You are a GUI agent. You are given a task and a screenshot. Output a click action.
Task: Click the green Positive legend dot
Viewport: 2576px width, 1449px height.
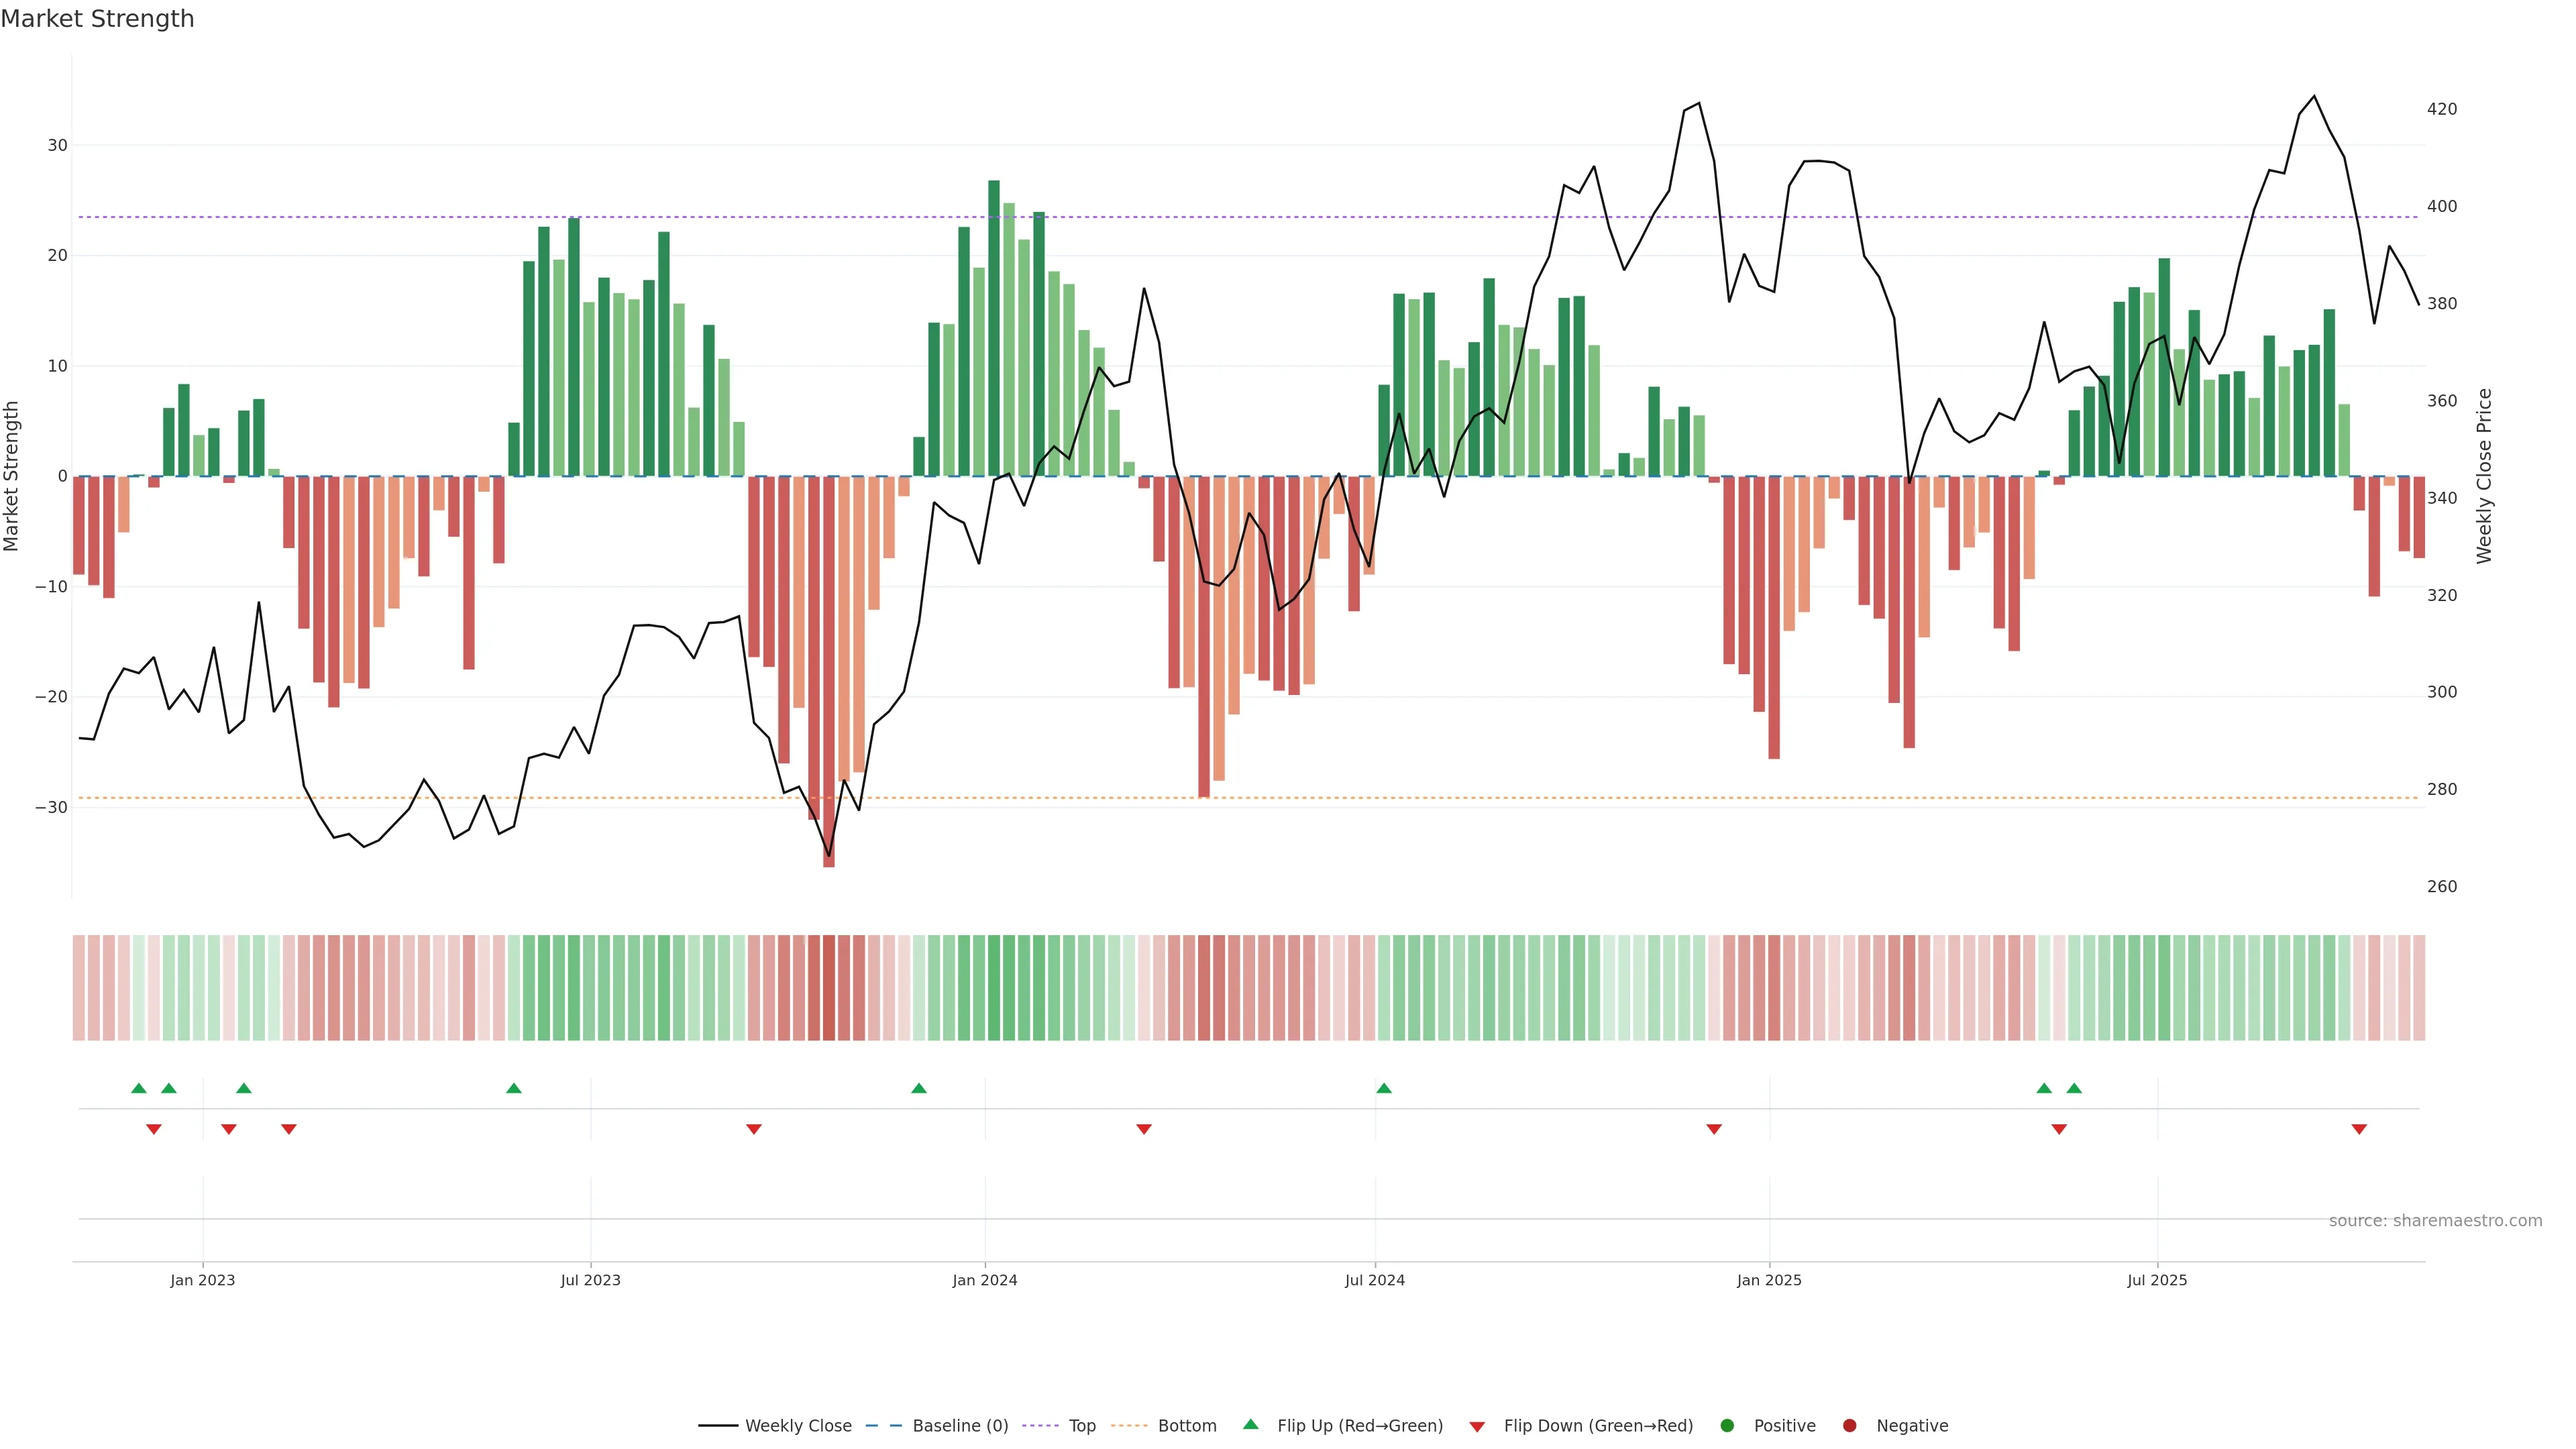[x=1727, y=1425]
